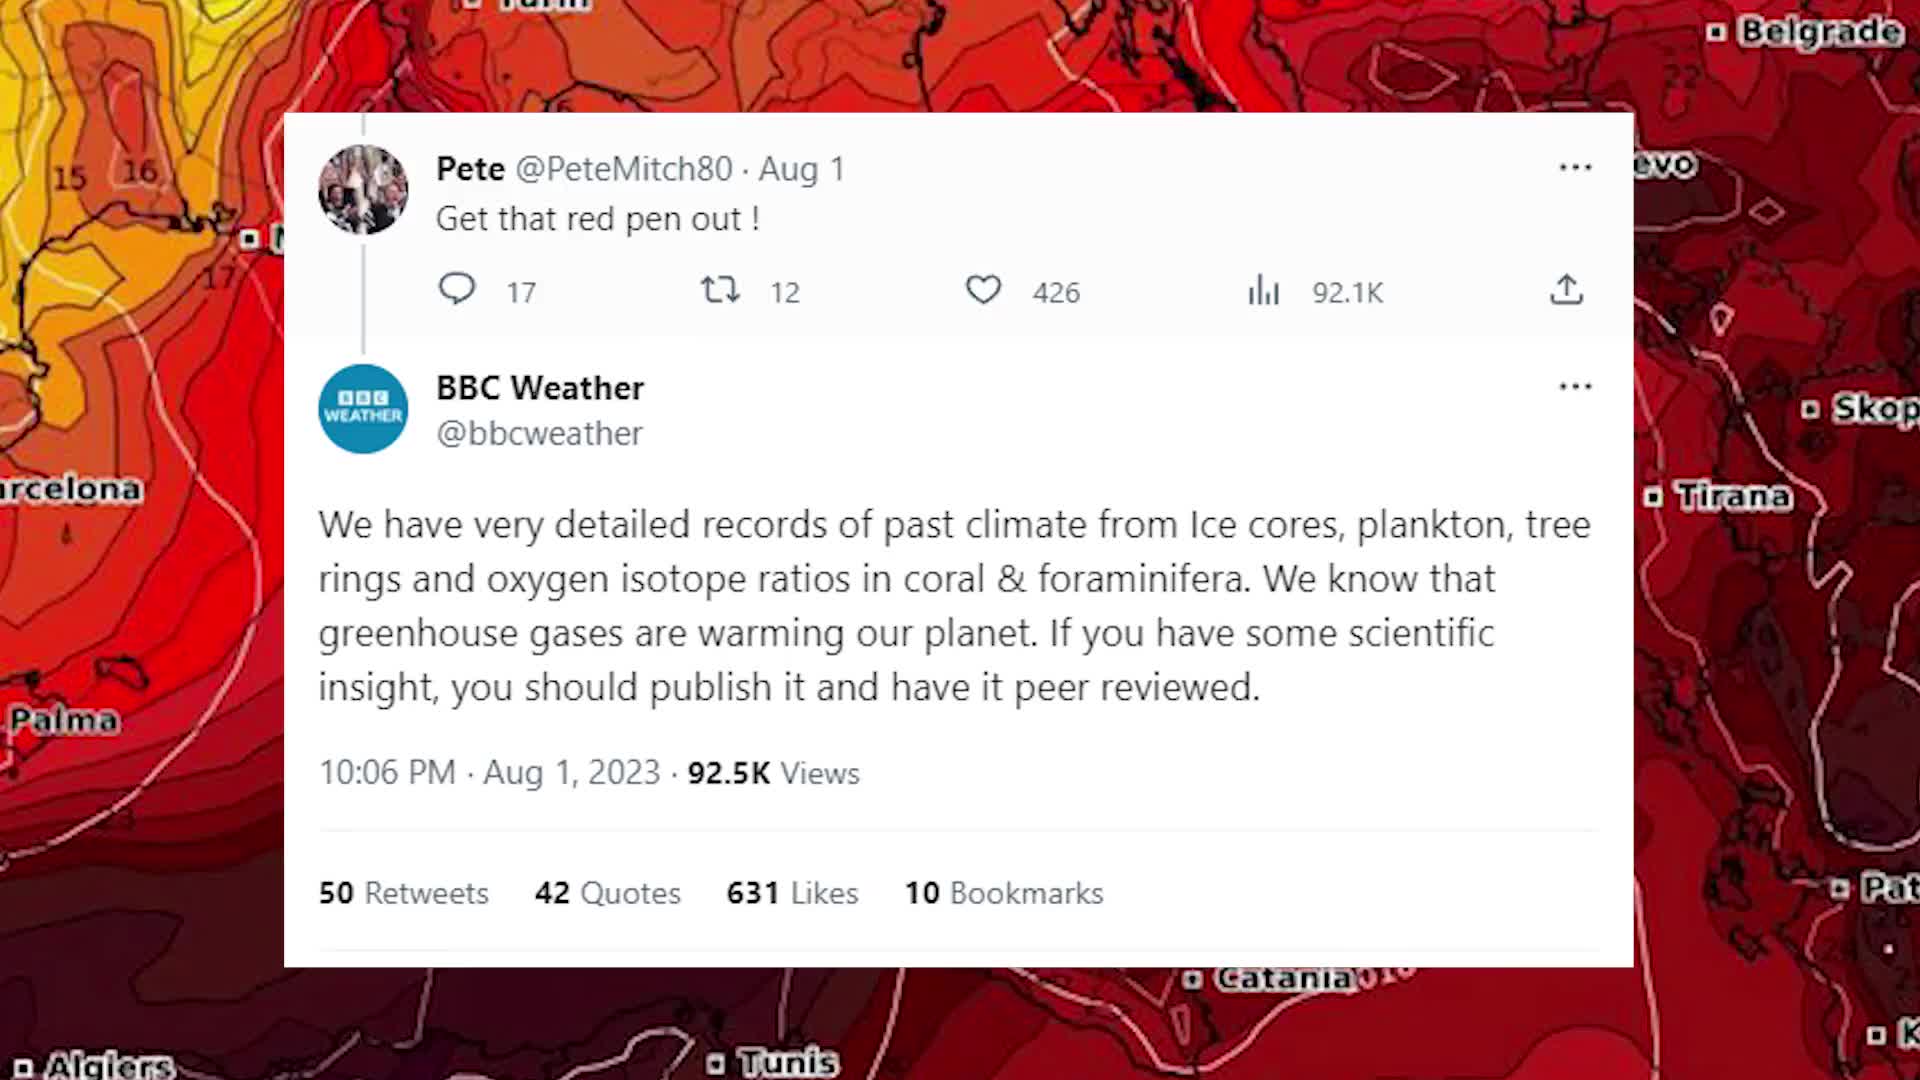1920x1080 pixels.
Task: Click the 92.5K Views count
Action: (x=774, y=773)
